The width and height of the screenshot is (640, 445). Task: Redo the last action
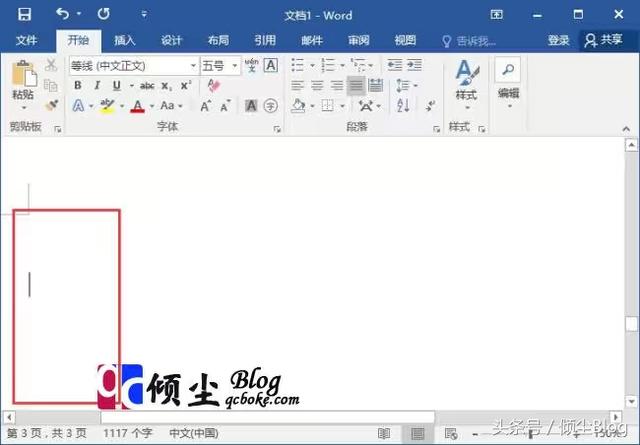click(x=104, y=14)
